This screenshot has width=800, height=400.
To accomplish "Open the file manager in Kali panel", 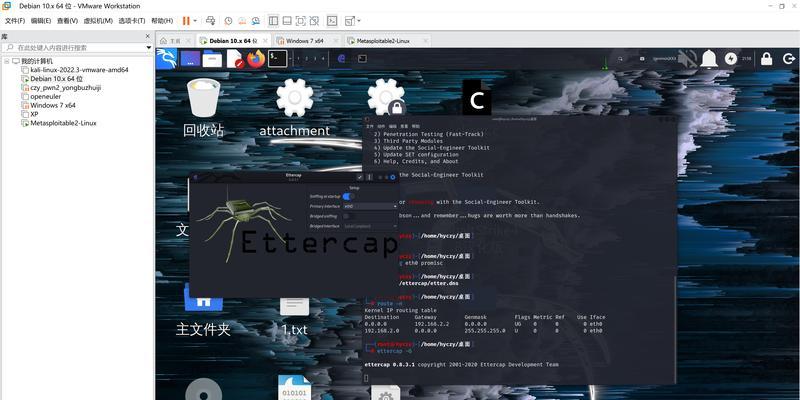I will 212,59.
